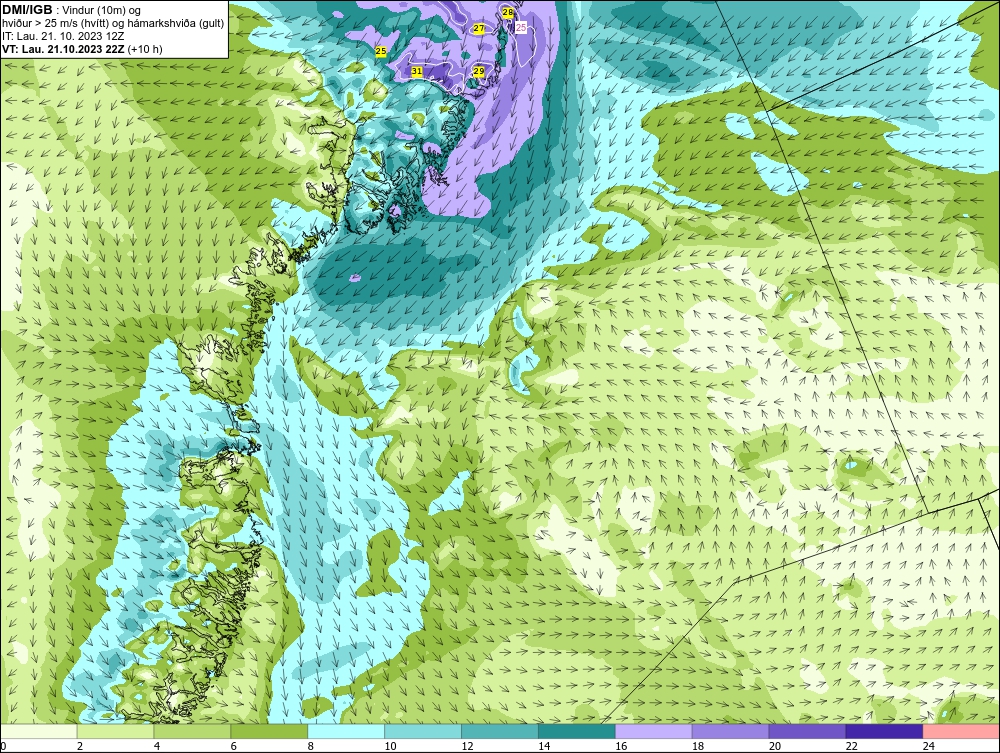Viewport: 1000px width, 753px height.
Task: Select the 'hviður > 25 m/s' legend description line
Action: [113, 24]
